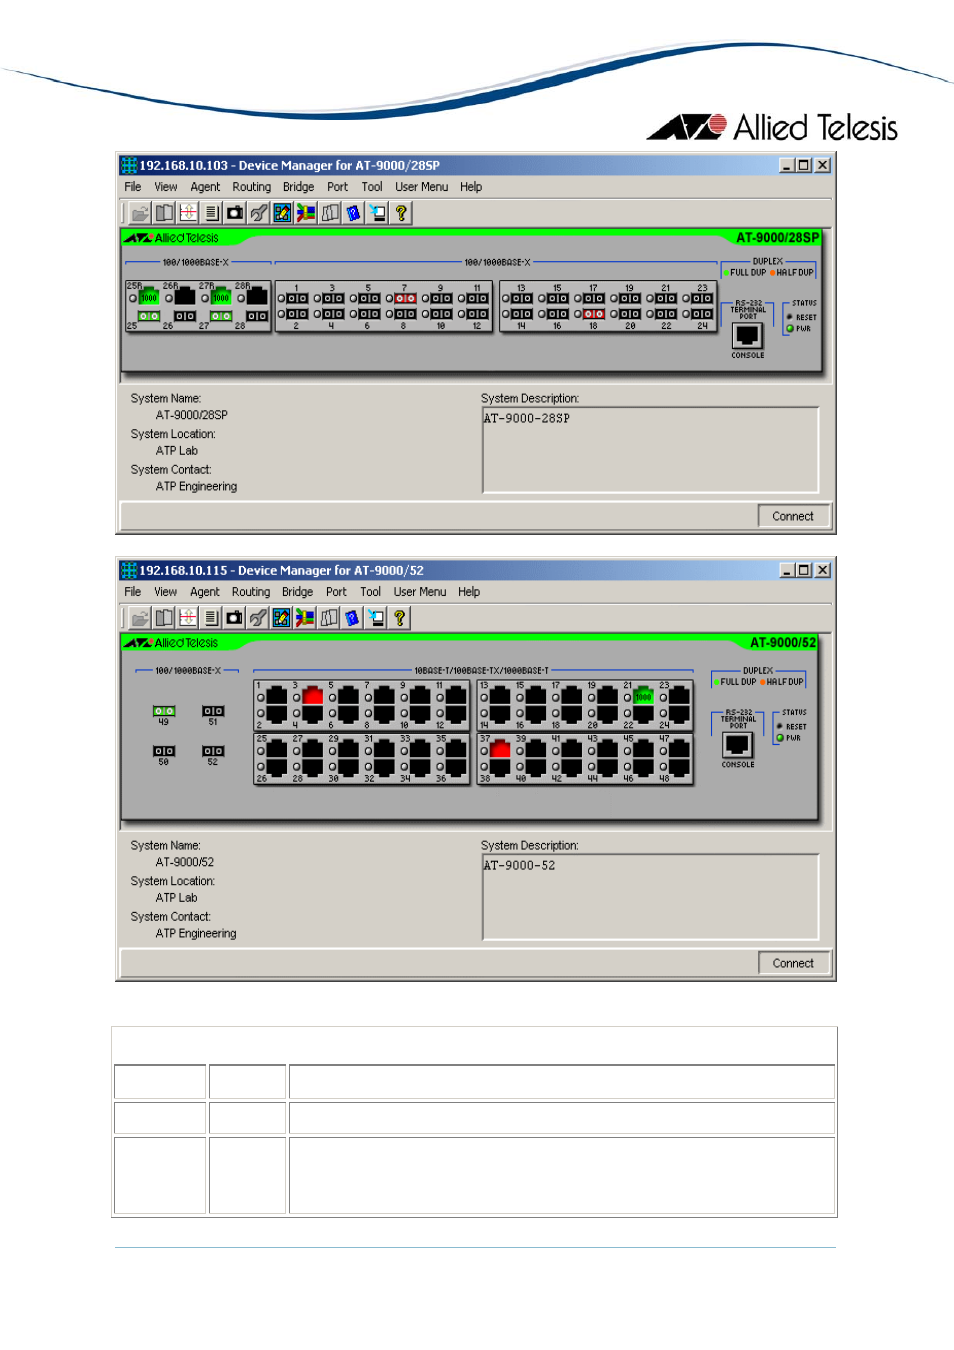This screenshot has height=1350, width=954.
Task: Open Bridge menu in AT-9000/28SP window
Action: click(x=298, y=187)
